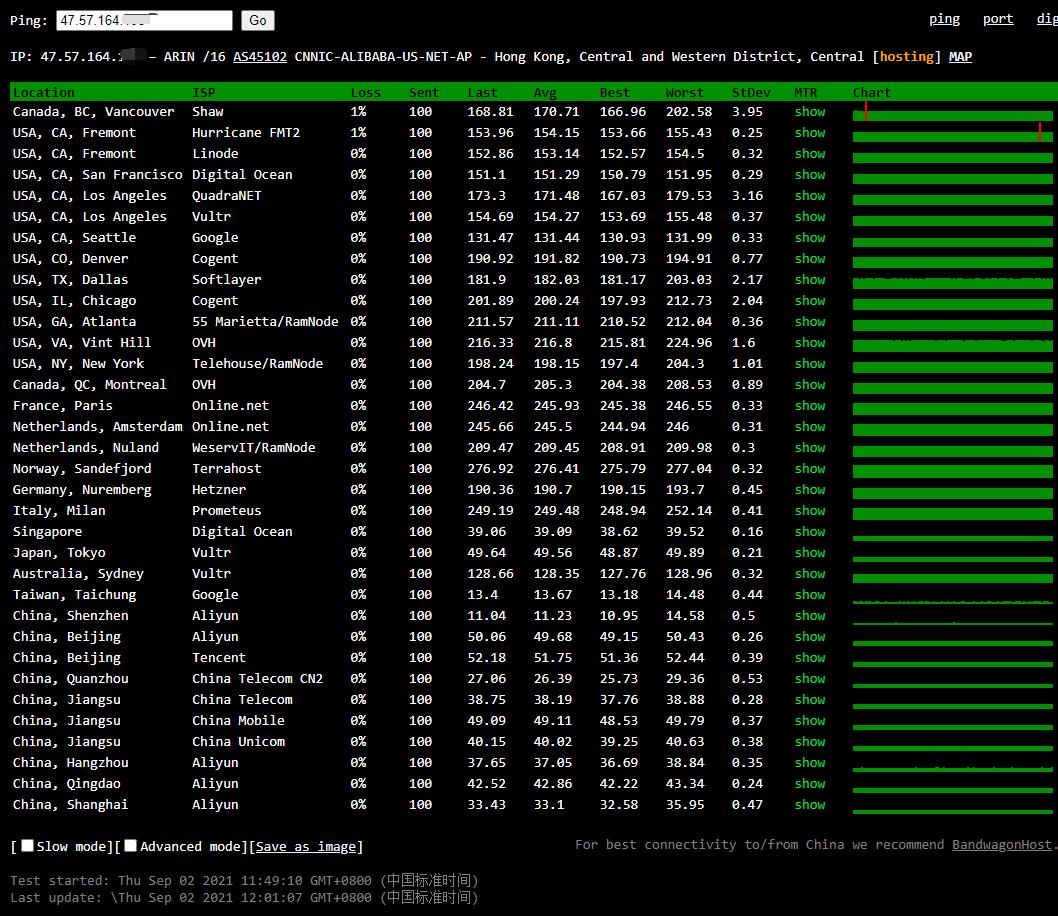The image size is (1058, 916).
Task: Show MTR for the Singapore Digital Ocean row
Action: tap(810, 532)
